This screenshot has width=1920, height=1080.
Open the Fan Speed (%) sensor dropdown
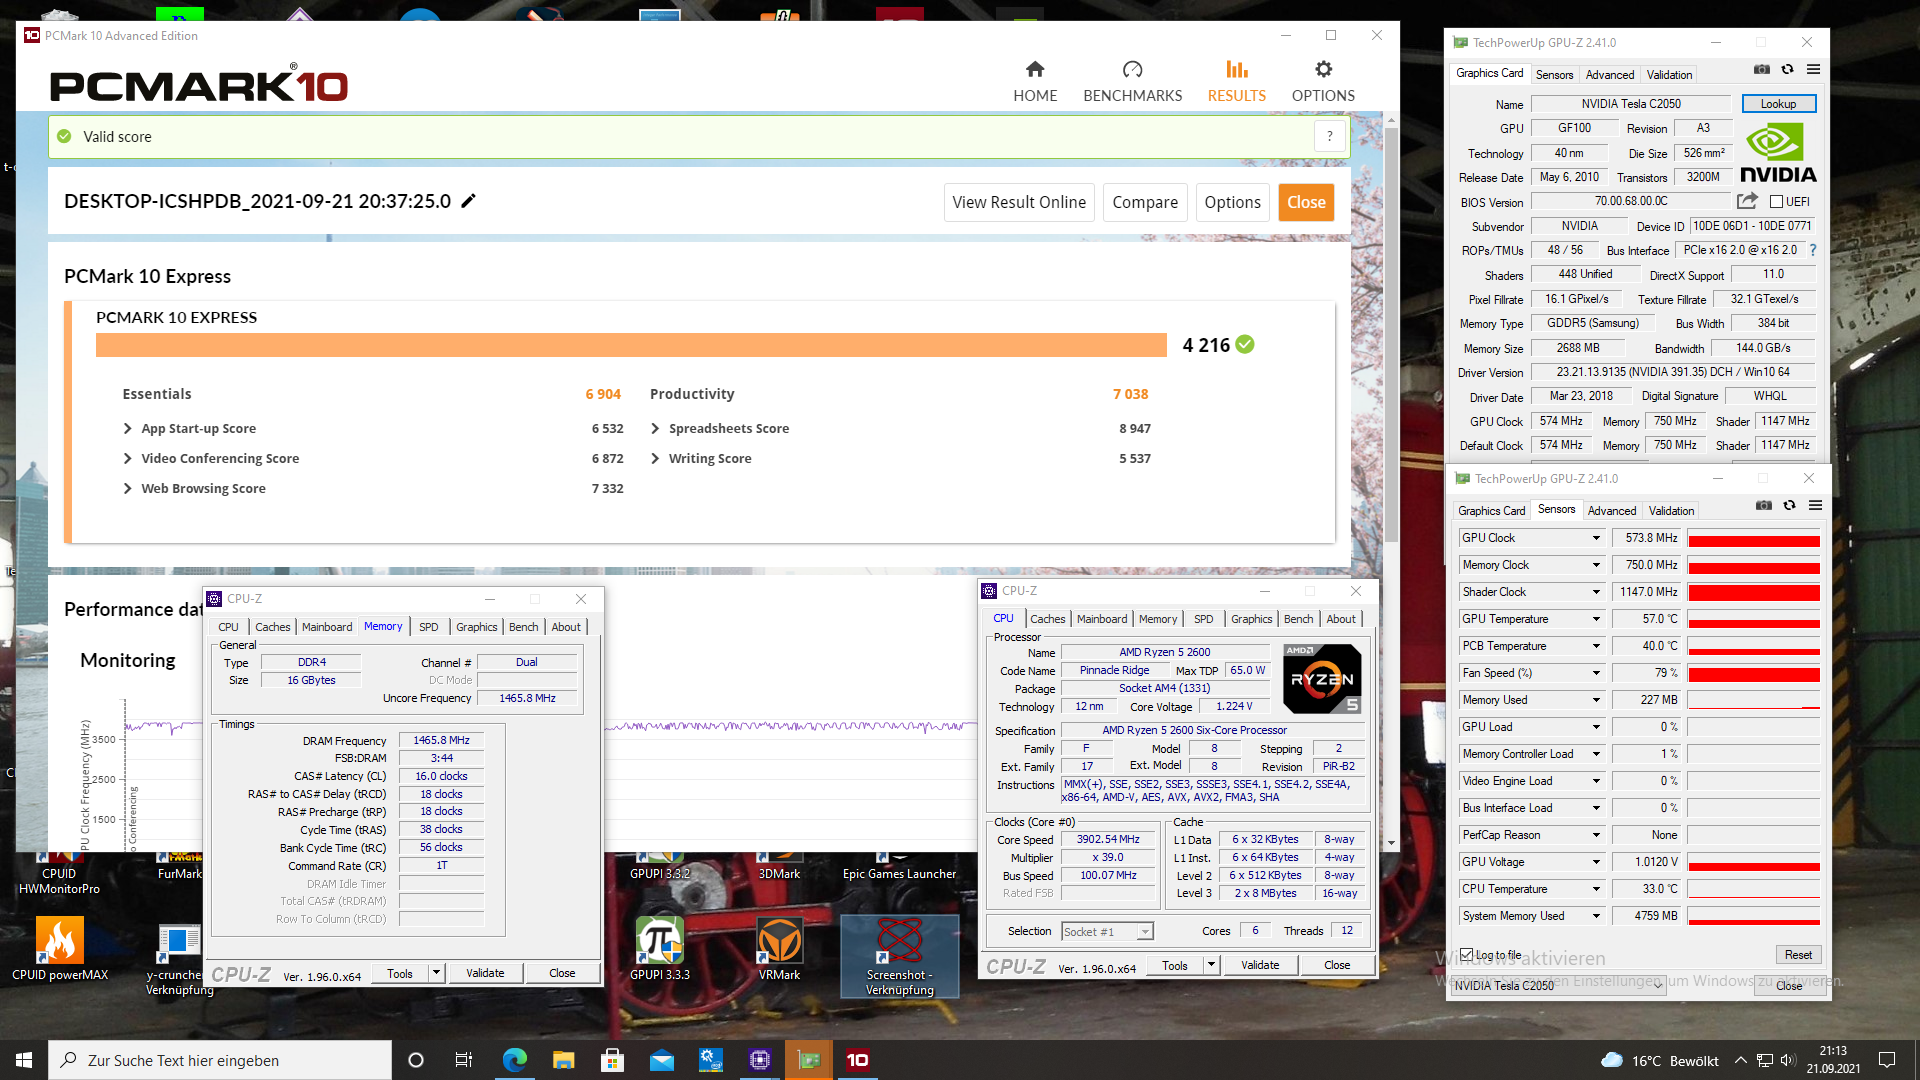pyautogui.click(x=1596, y=673)
